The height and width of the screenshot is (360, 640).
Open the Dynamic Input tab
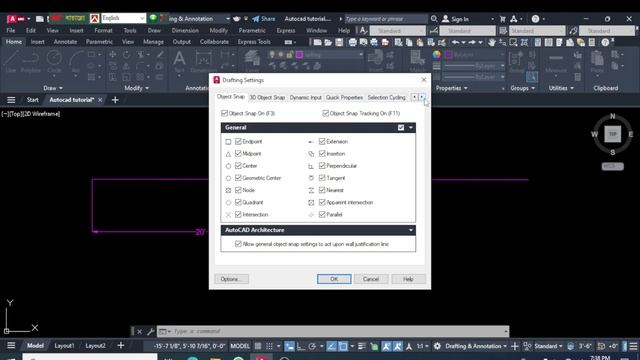tap(306, 98)
